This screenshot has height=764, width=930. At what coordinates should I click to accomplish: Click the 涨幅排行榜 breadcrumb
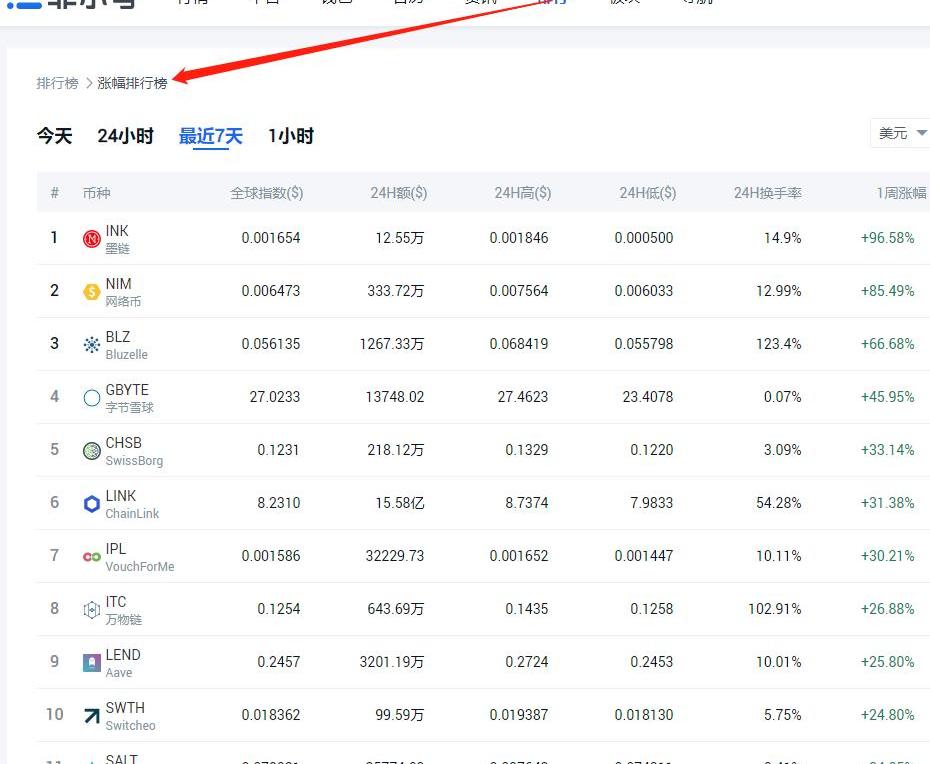pyautogui.click(x=132, y=83)
